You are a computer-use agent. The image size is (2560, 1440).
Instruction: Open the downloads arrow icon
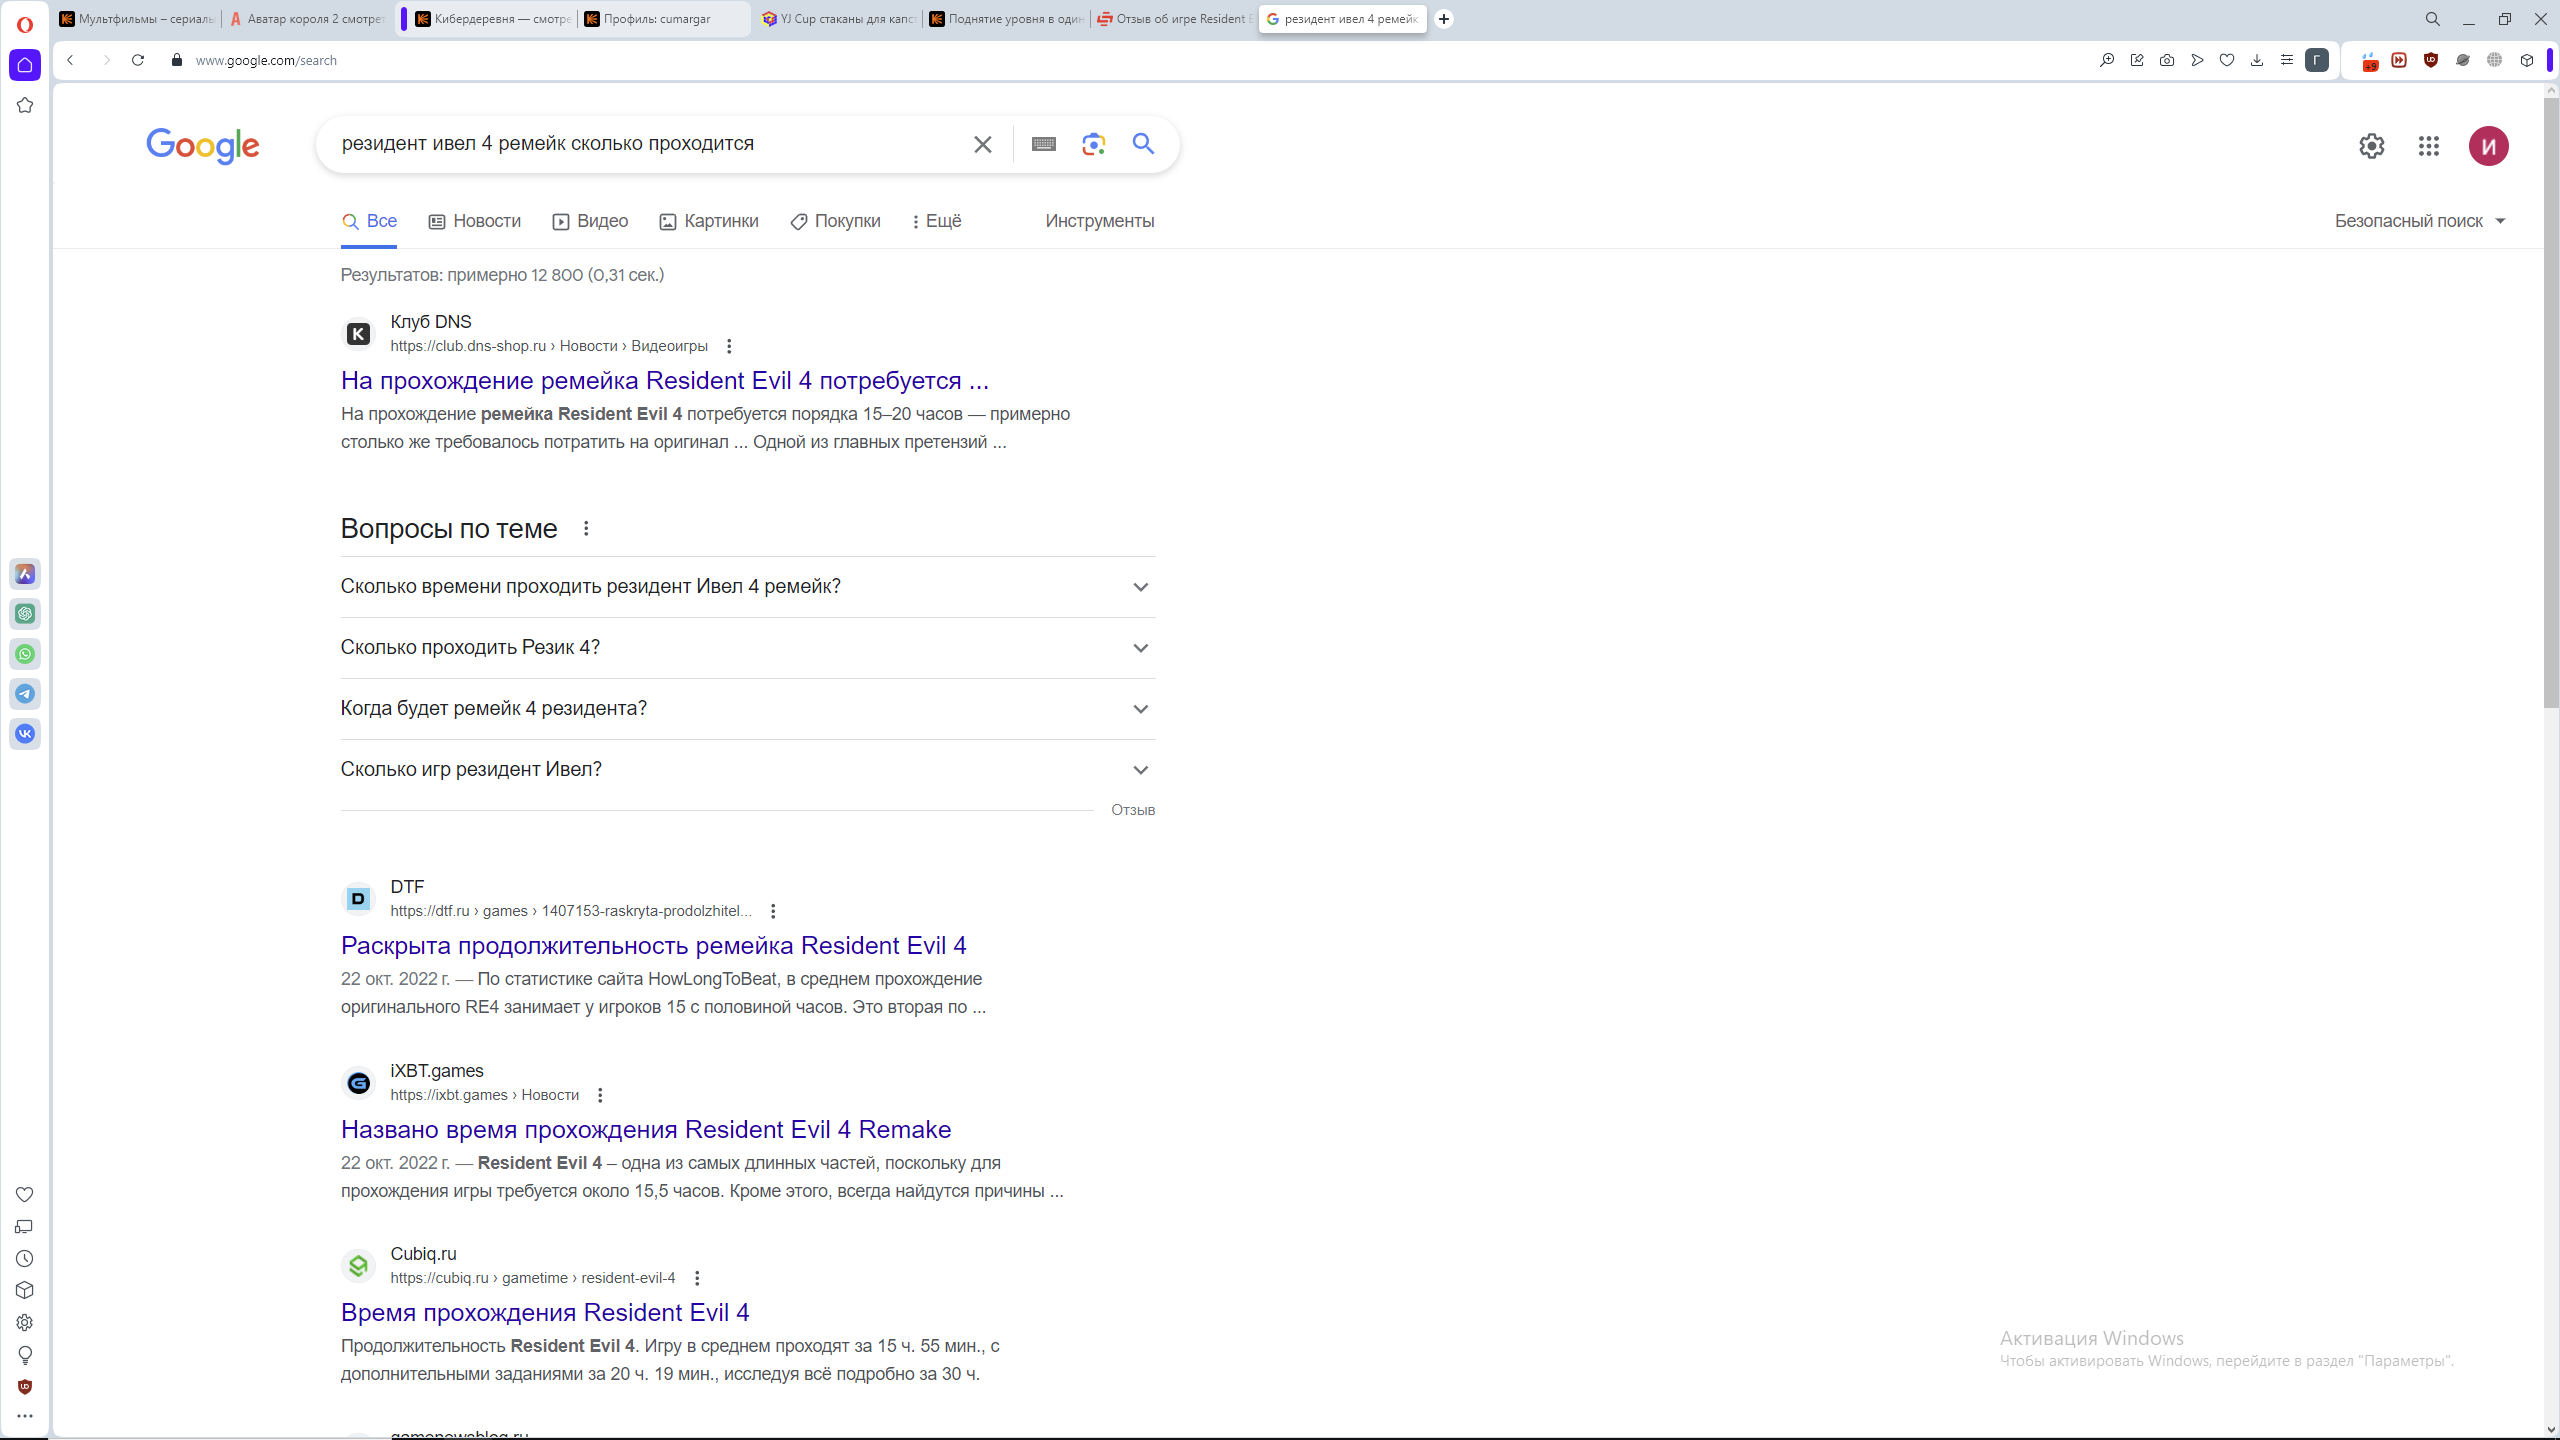pos(2257,60)
